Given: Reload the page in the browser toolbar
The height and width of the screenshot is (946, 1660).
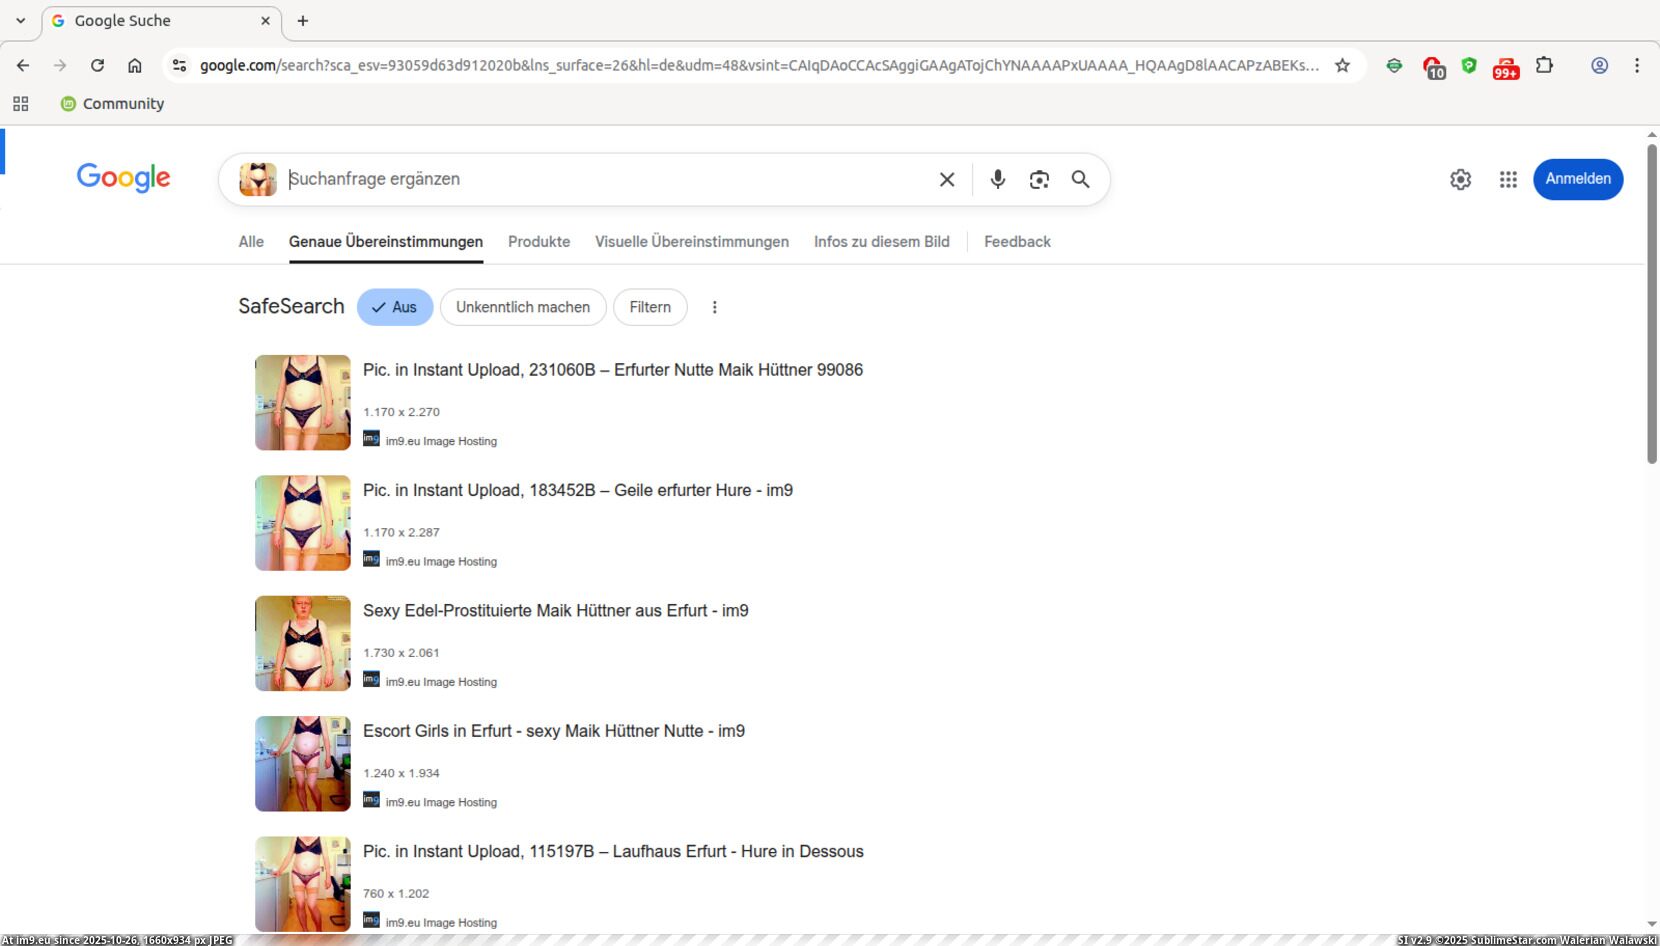Looking at the screenshot, I should [97, 65].
